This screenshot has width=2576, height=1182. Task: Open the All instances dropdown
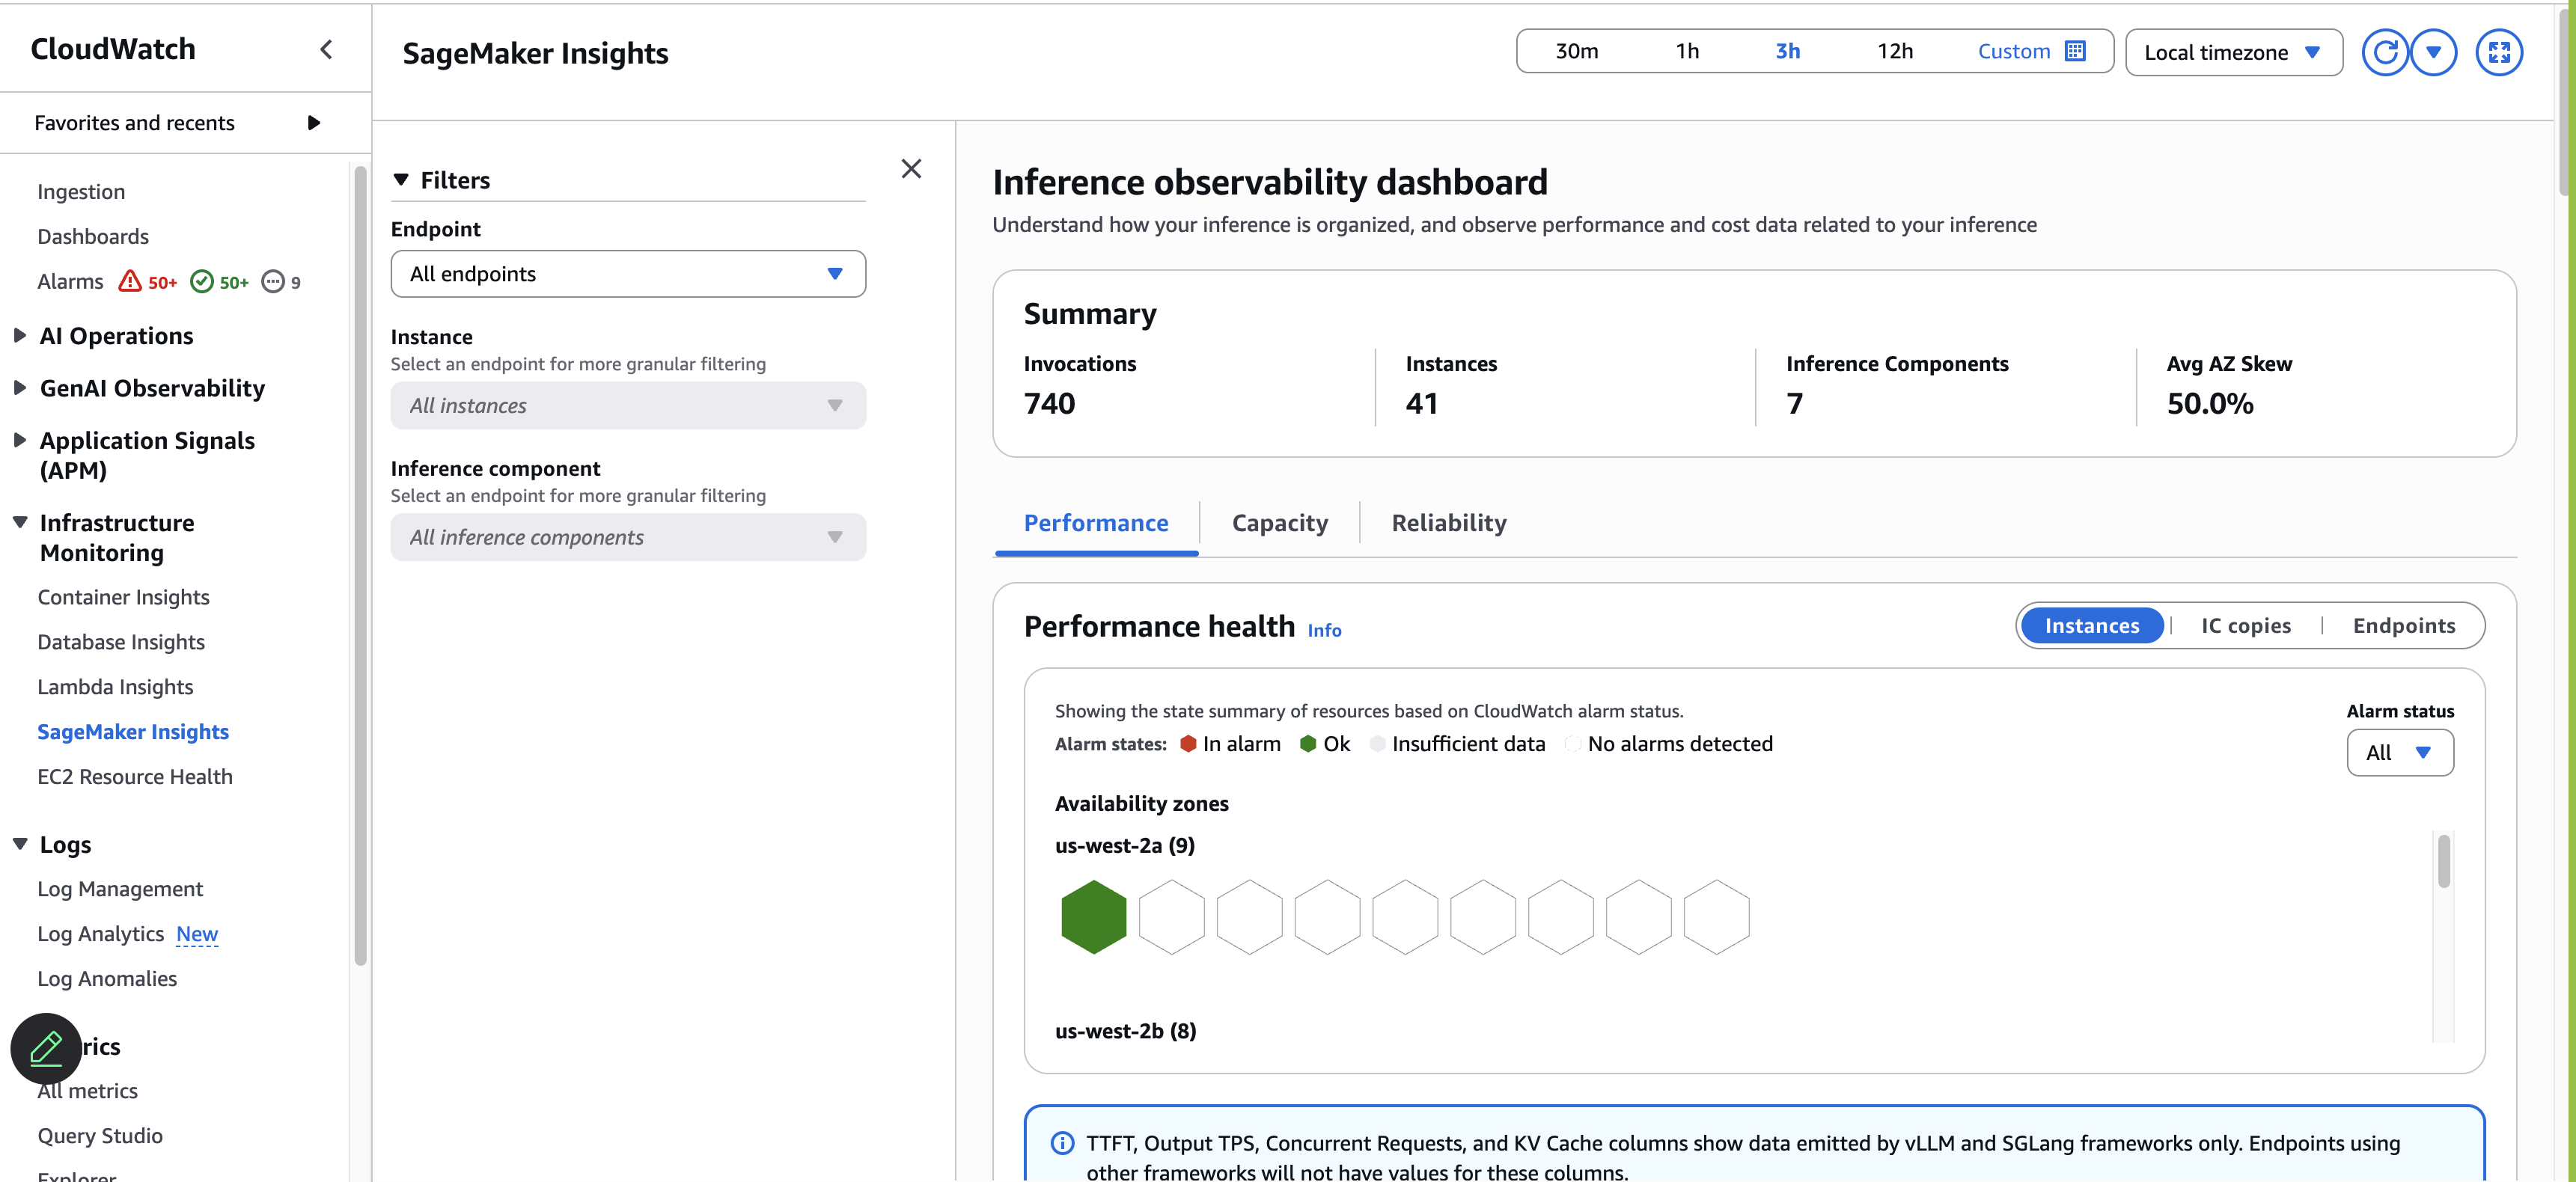click(x=628, y=406)
